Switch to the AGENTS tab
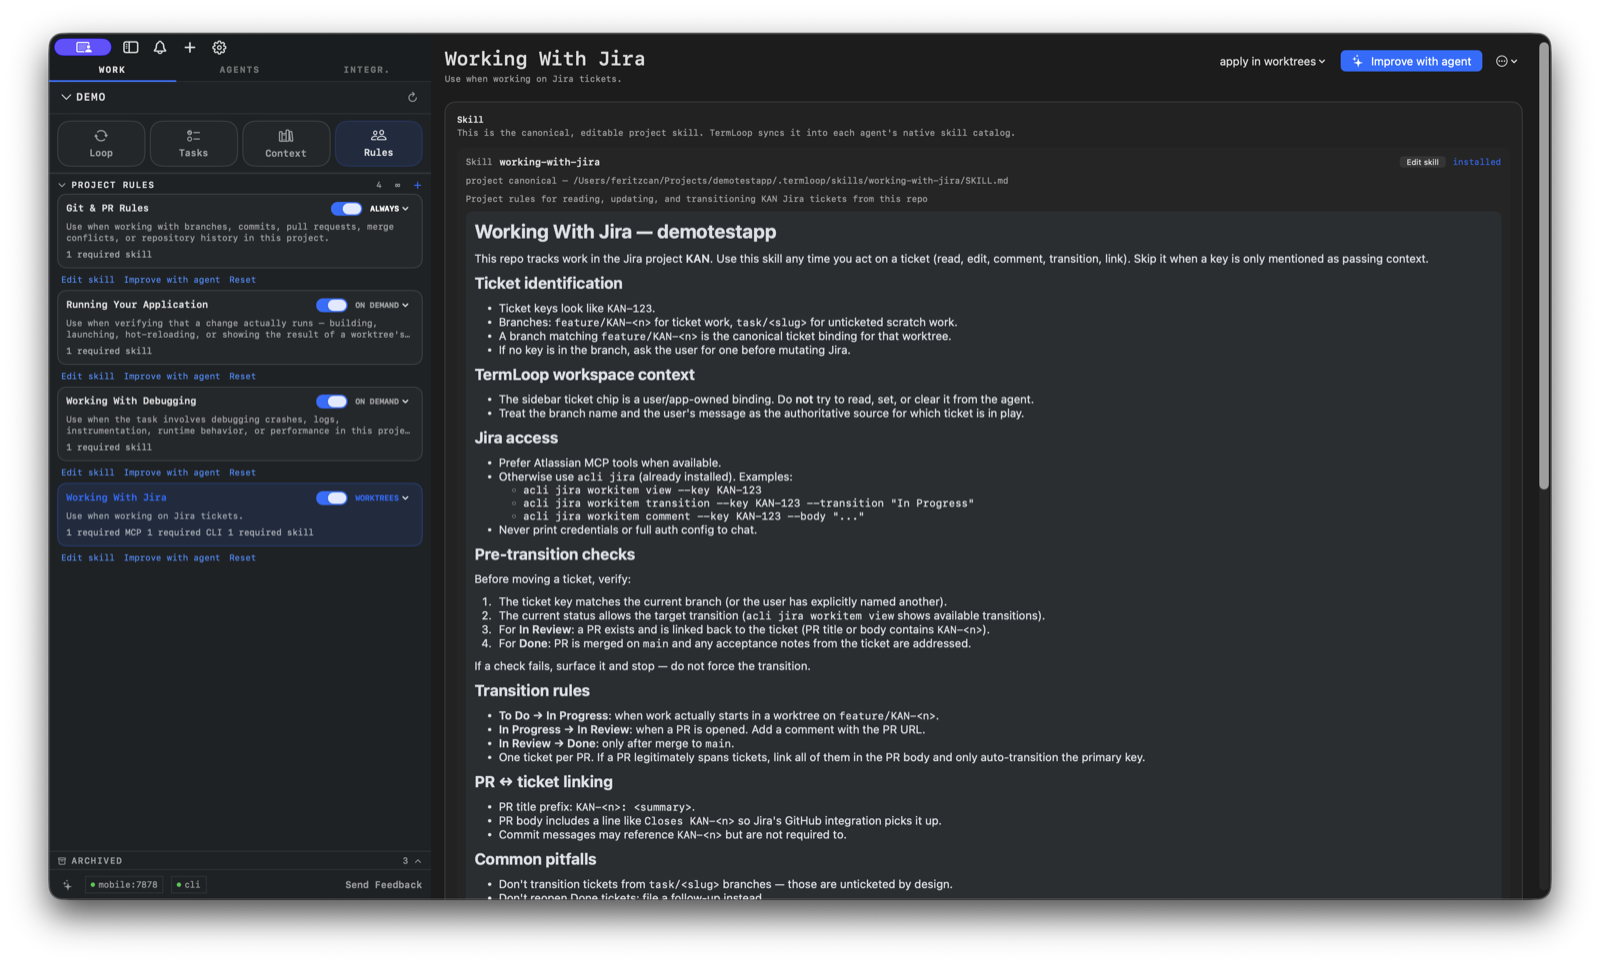 pyautogui.click(x=239, y=70)
